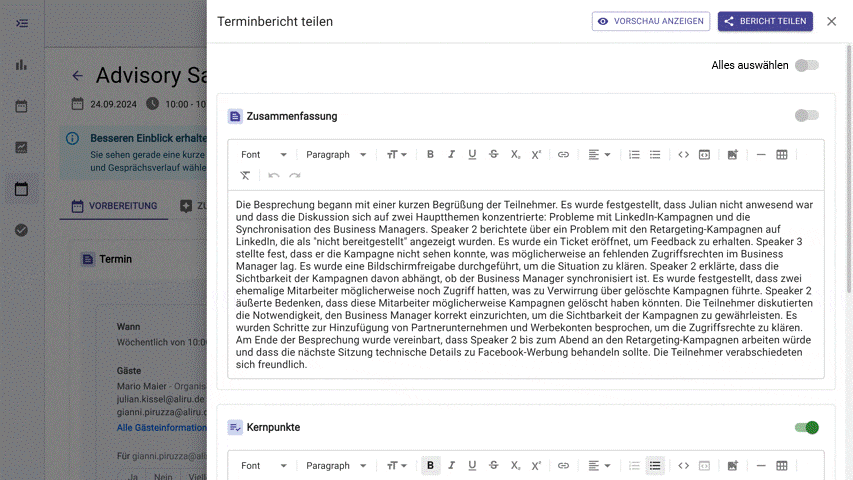Screen dimensions: 853x480
Task: Close the Terminbericht teilen panel
Action: [x=831, y=21]
